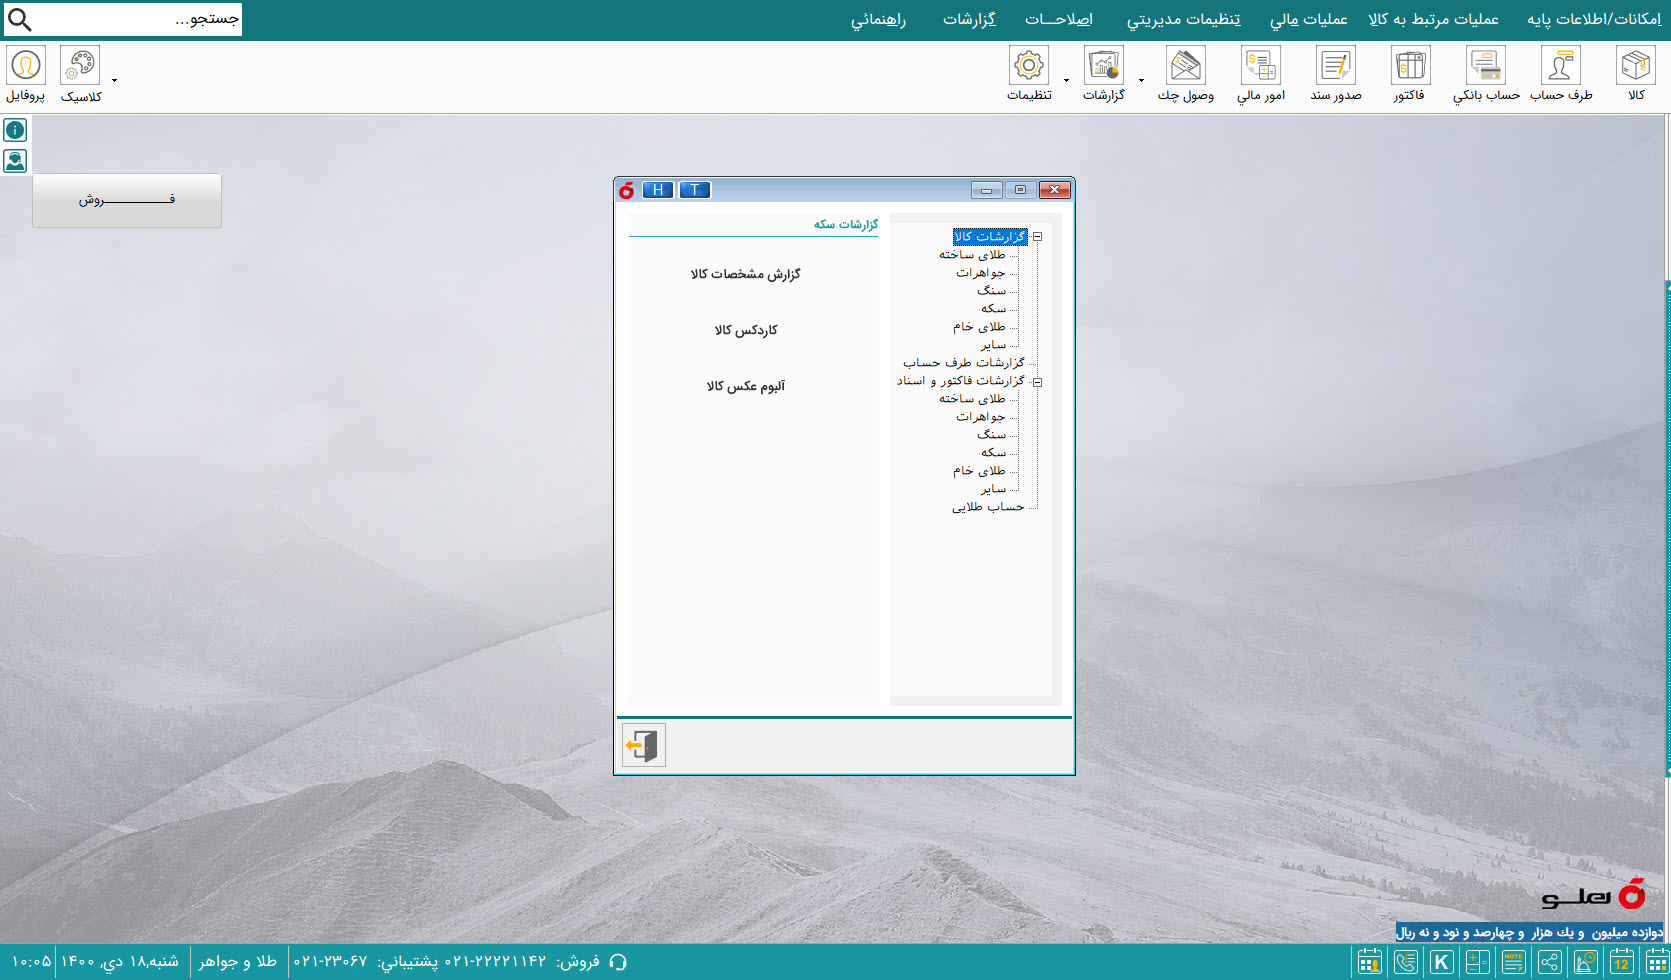Open the کالا (goods) toolbar icon
The height and width of the screenshot is (980, 1671).
(1635, 67)
